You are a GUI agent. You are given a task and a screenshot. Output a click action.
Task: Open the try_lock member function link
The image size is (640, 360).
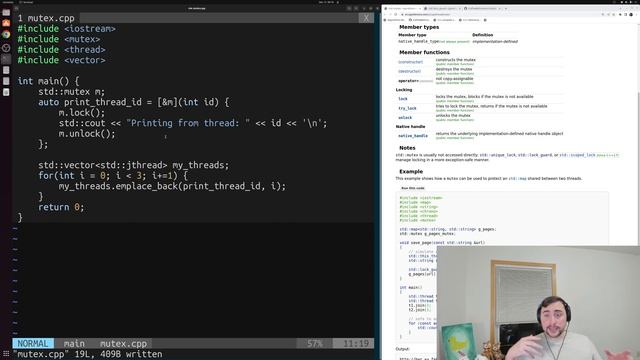tap(407, 108)
